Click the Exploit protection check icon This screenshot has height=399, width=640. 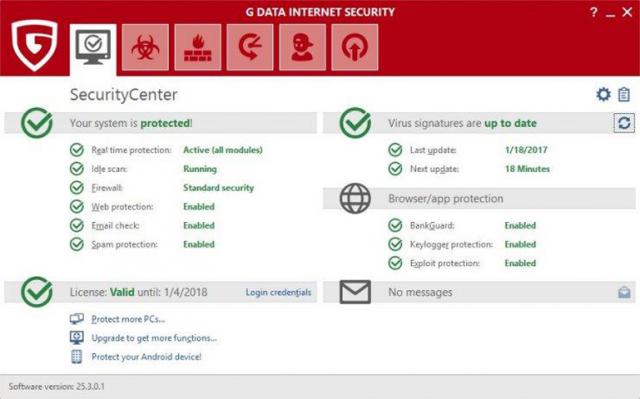click(x=395, y=263)
